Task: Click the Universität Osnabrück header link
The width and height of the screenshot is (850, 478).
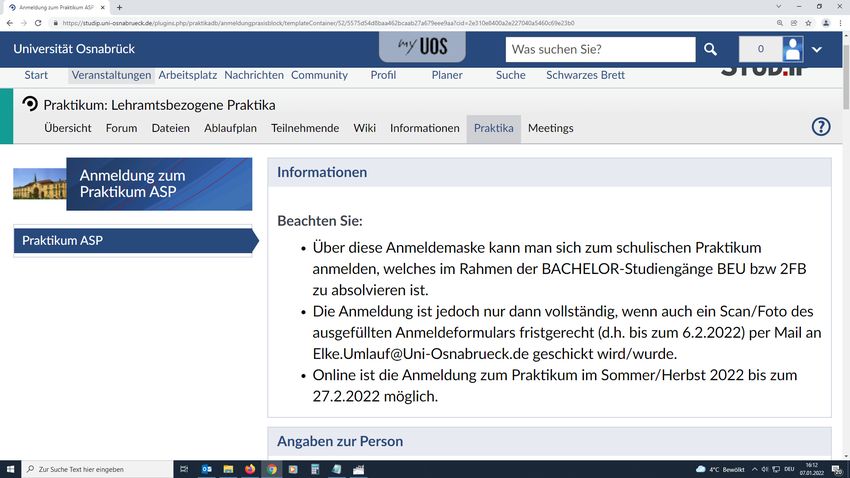Action: (74, 49)
